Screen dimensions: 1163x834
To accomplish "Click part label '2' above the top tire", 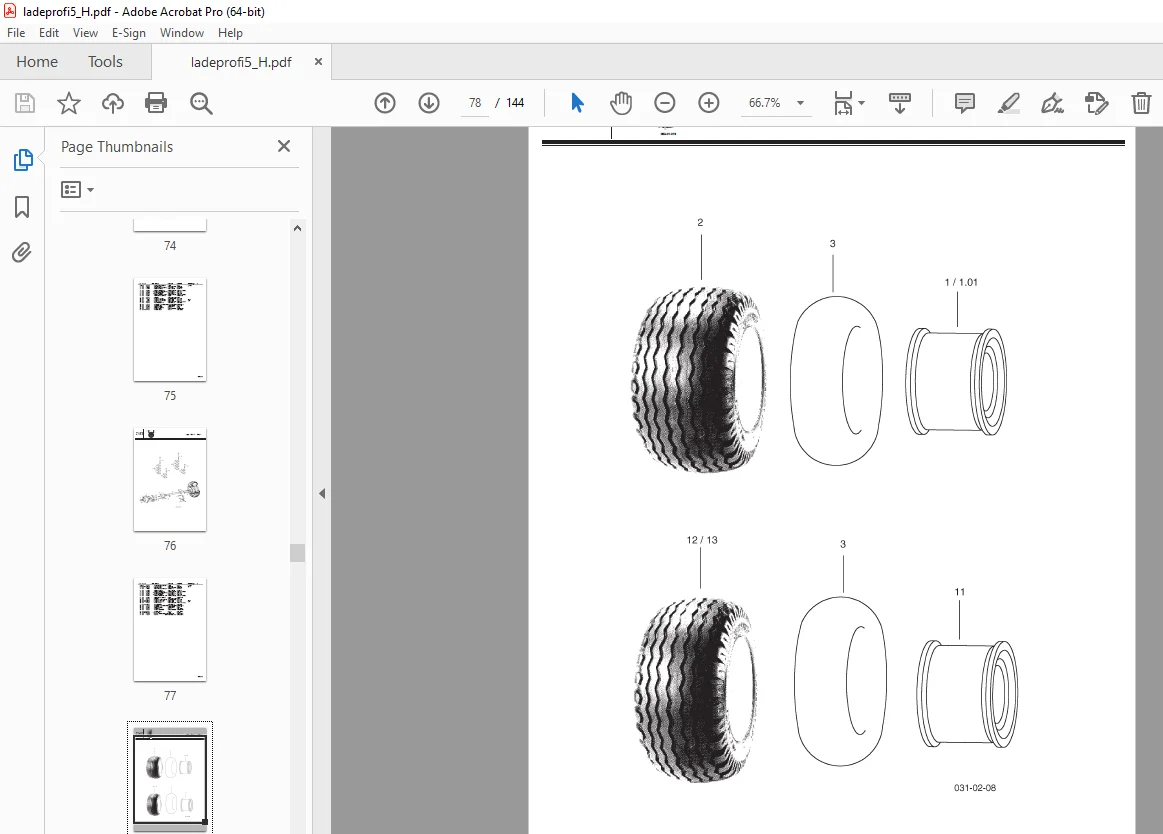I will pos(700,222).
